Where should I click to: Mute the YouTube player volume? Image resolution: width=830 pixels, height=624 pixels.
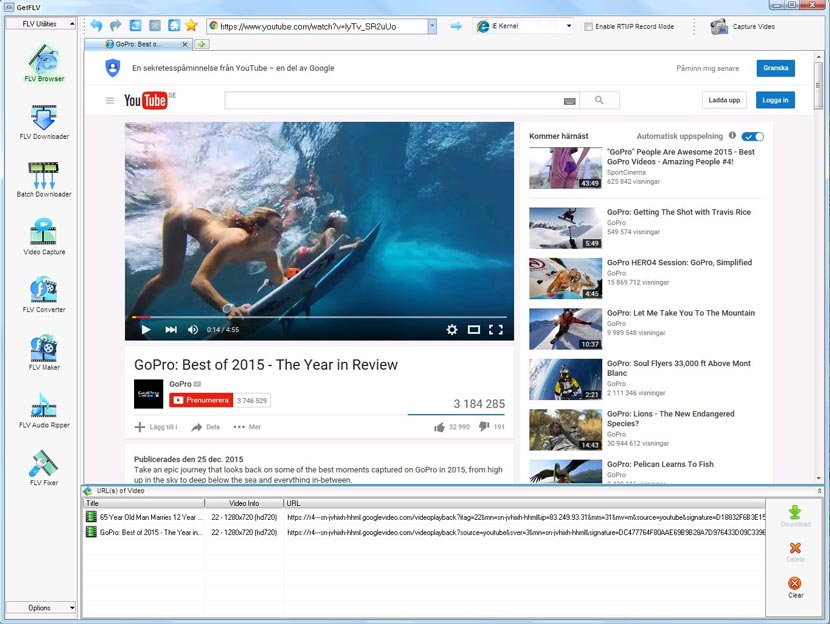pyautogui.click(x=193, y=327)
